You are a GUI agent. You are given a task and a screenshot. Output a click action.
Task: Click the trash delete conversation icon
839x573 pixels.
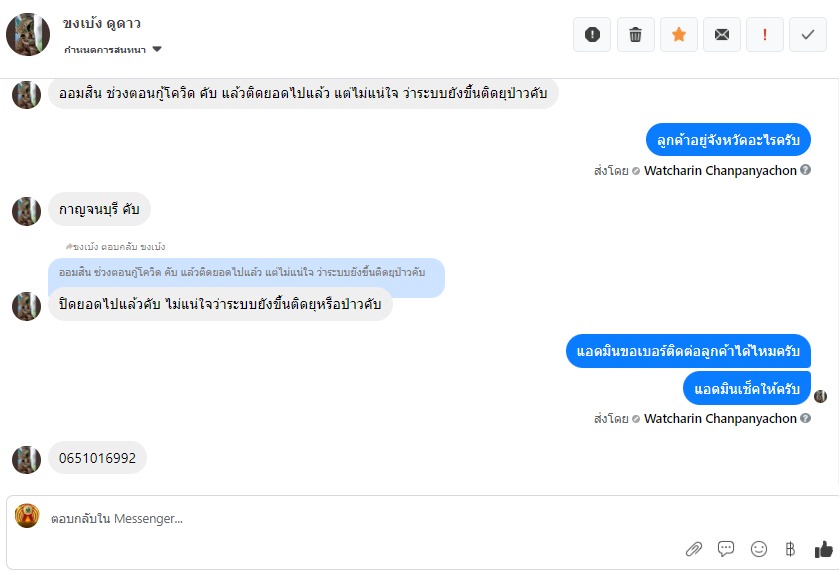(x=635, y=35)
